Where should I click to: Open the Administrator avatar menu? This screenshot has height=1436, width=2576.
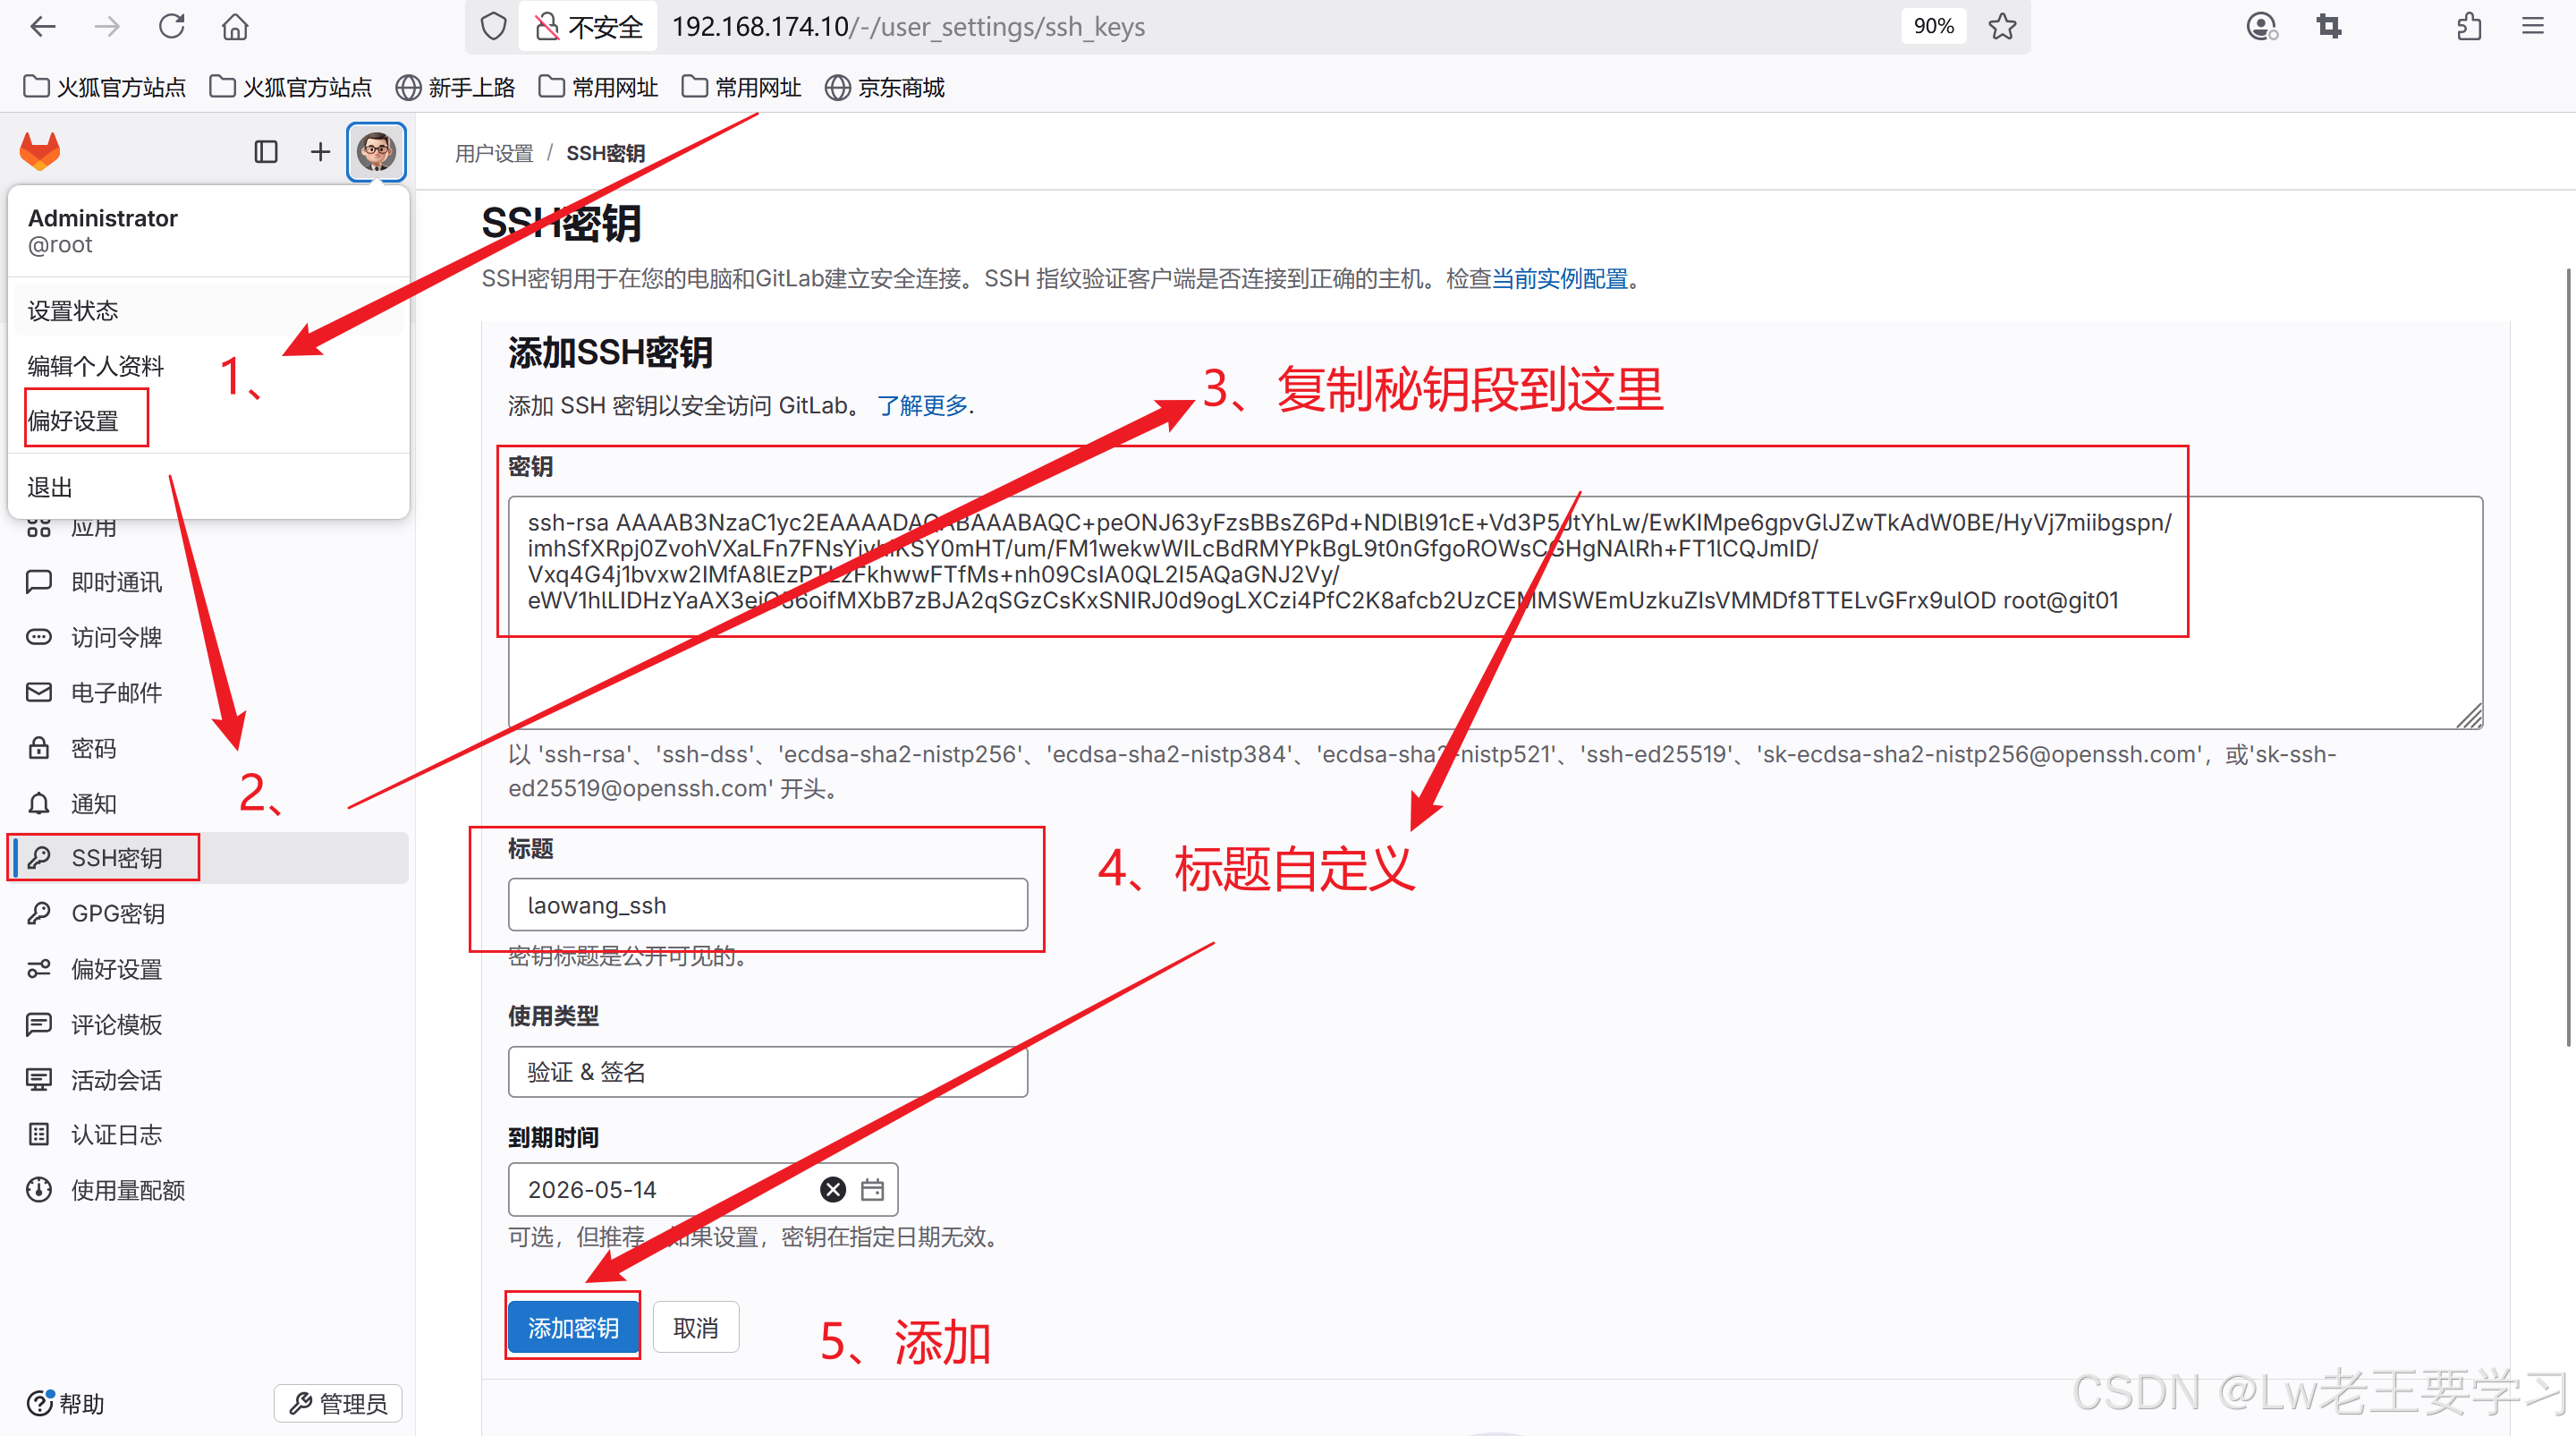376,152
